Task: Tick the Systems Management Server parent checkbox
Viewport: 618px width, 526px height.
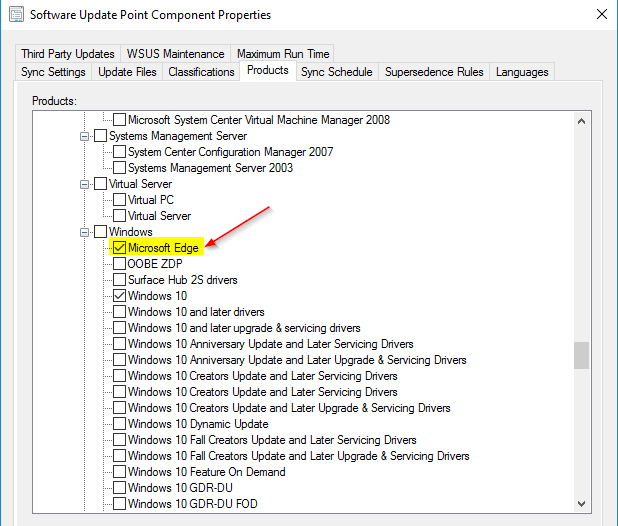Action: [x=101, y=136]
